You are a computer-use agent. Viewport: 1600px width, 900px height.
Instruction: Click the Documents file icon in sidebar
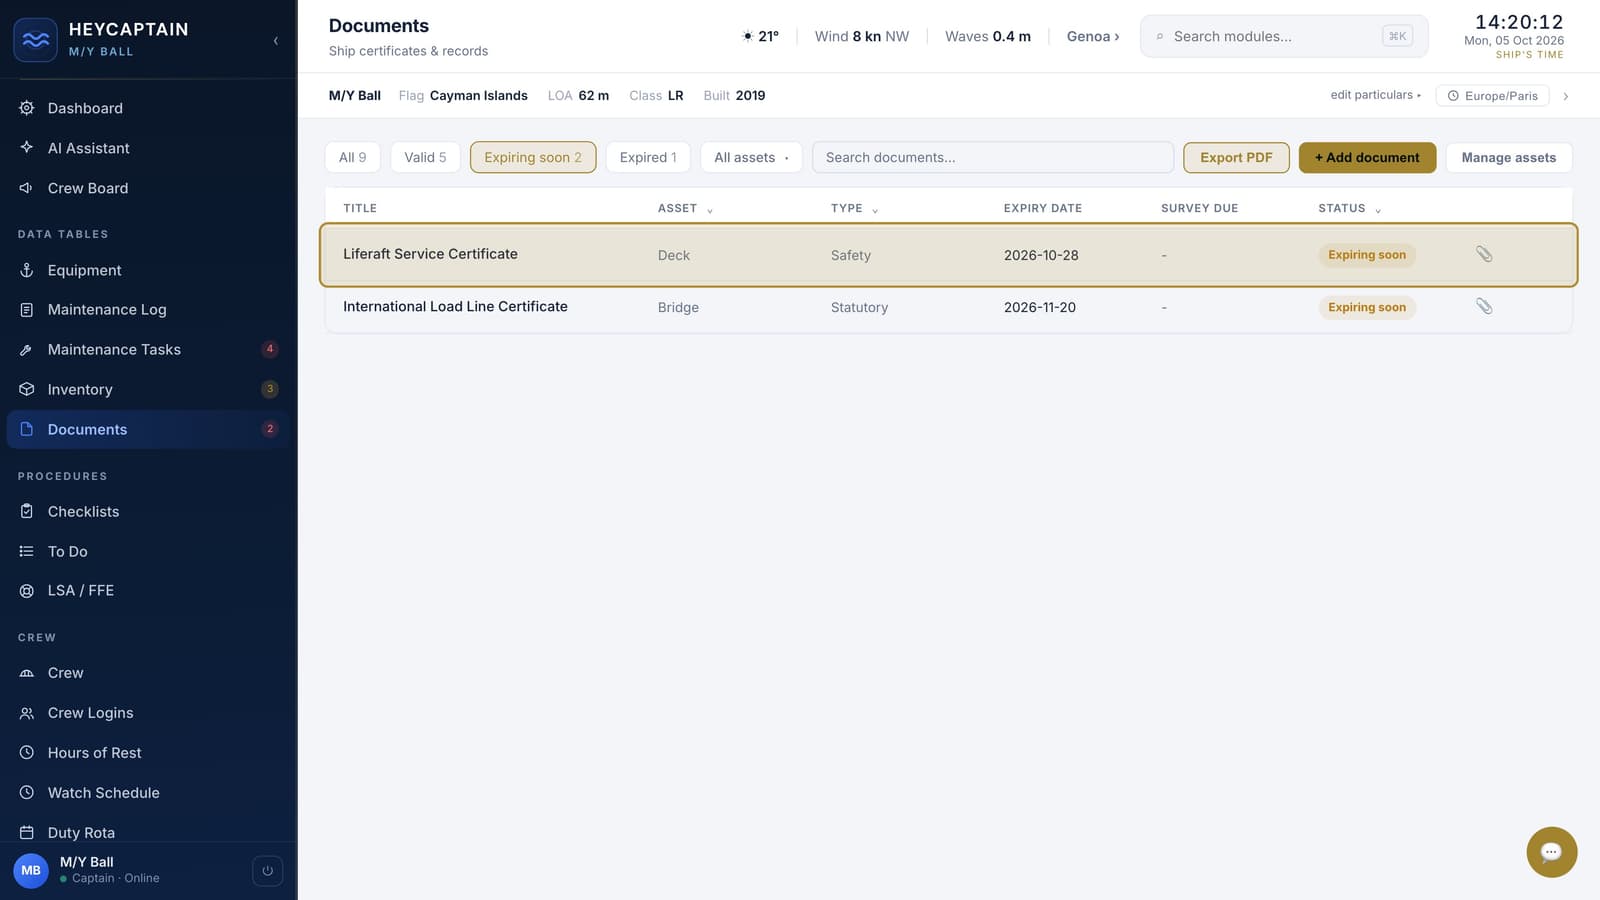[x=27, y=429]
